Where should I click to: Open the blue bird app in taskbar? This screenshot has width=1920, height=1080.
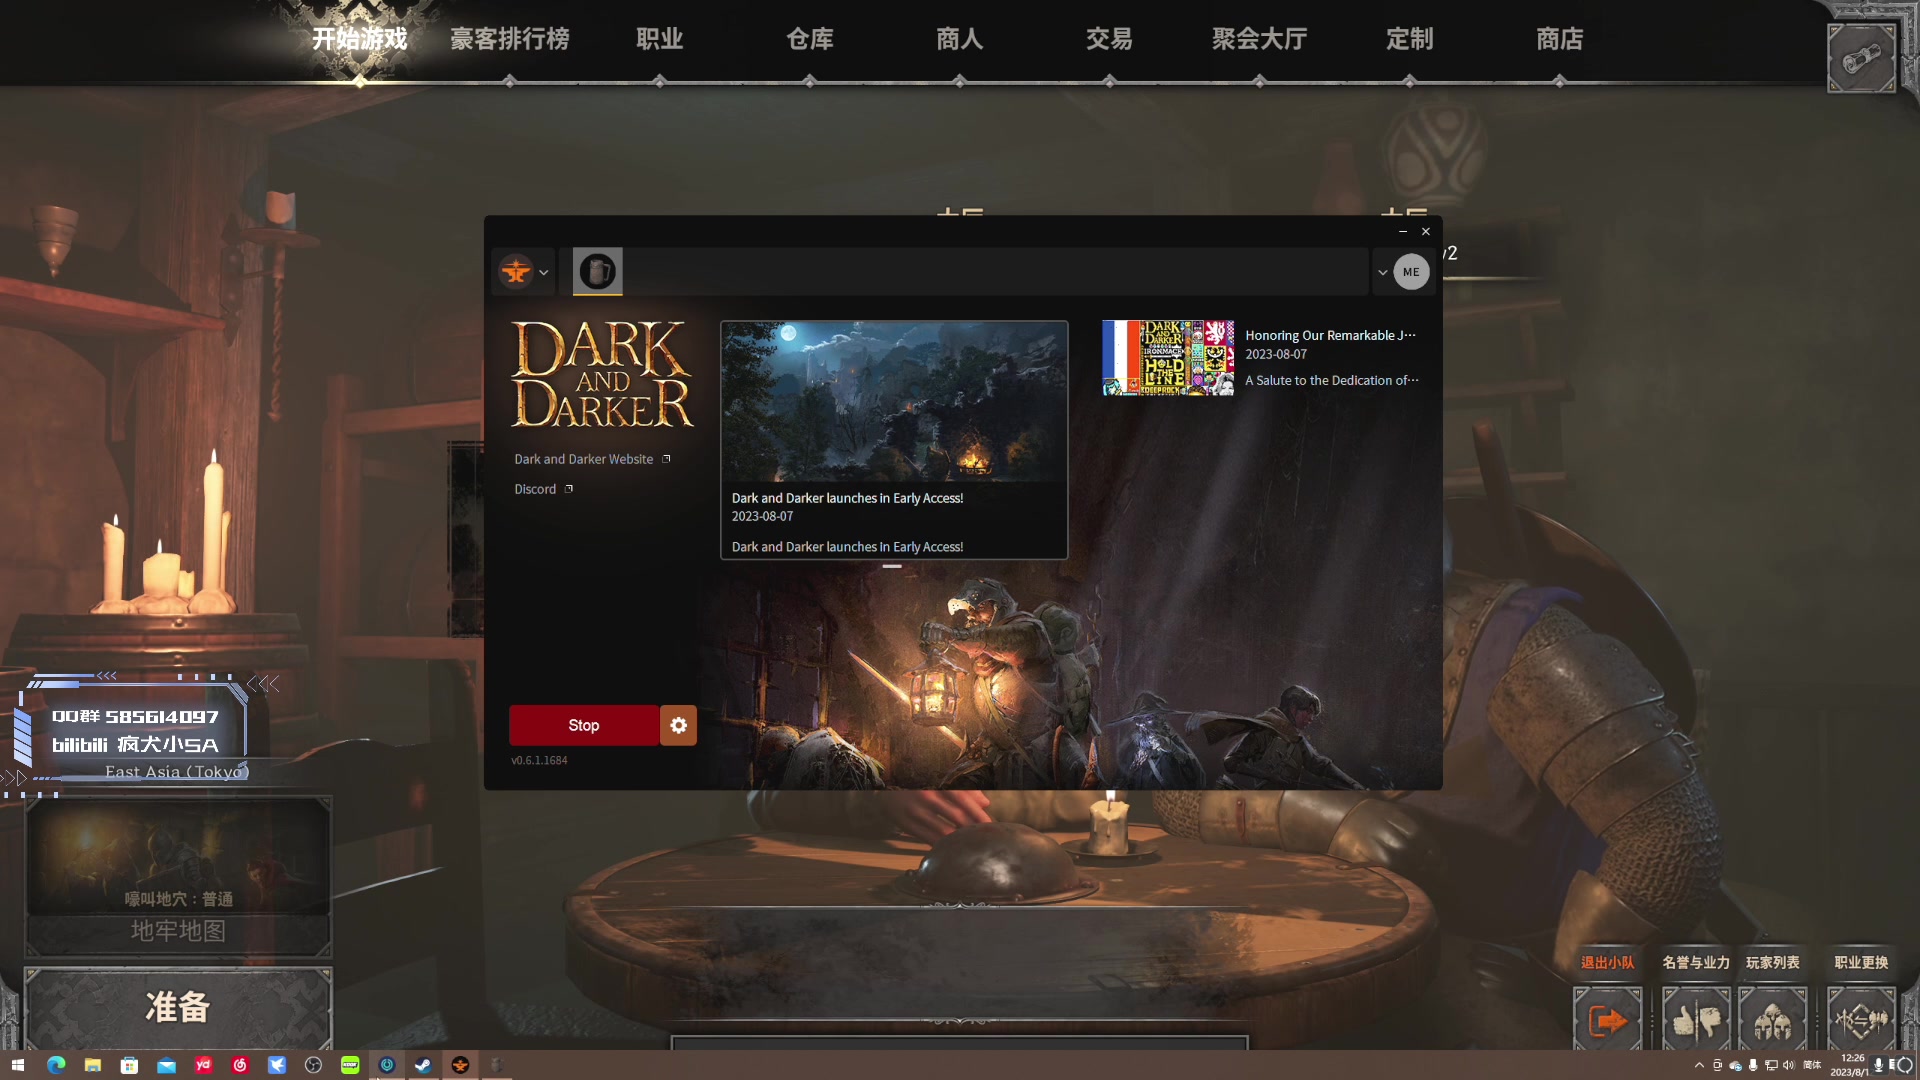[x=277, y=1065]
